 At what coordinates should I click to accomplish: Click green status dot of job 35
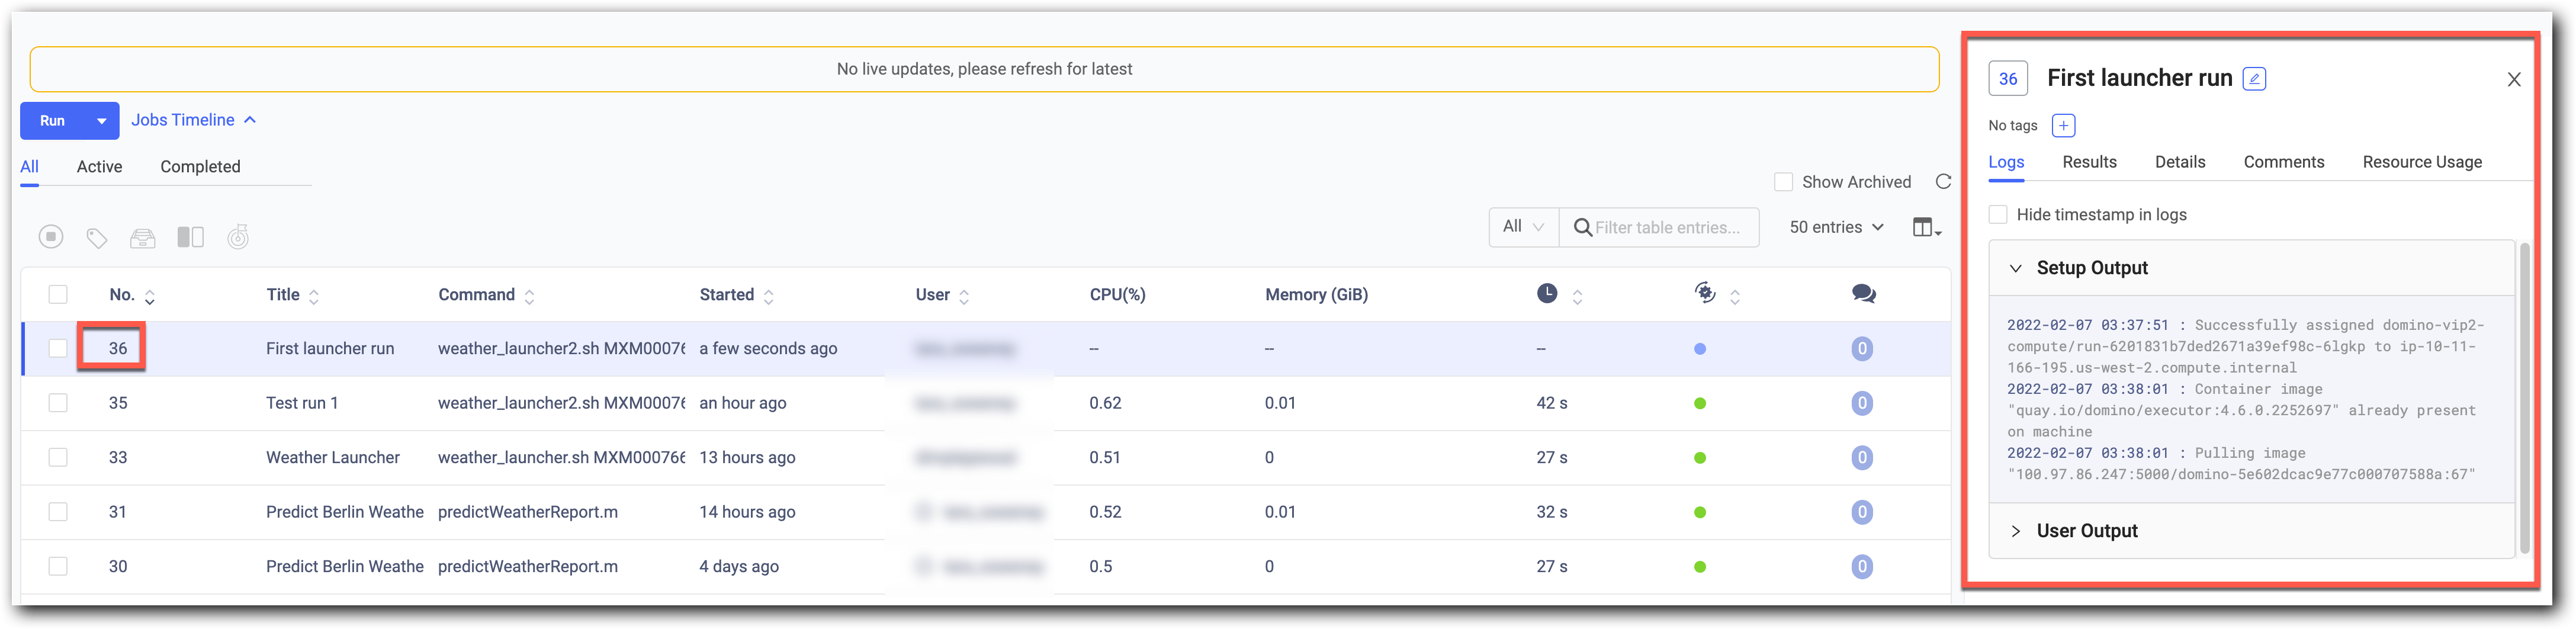pos(1700,404)
